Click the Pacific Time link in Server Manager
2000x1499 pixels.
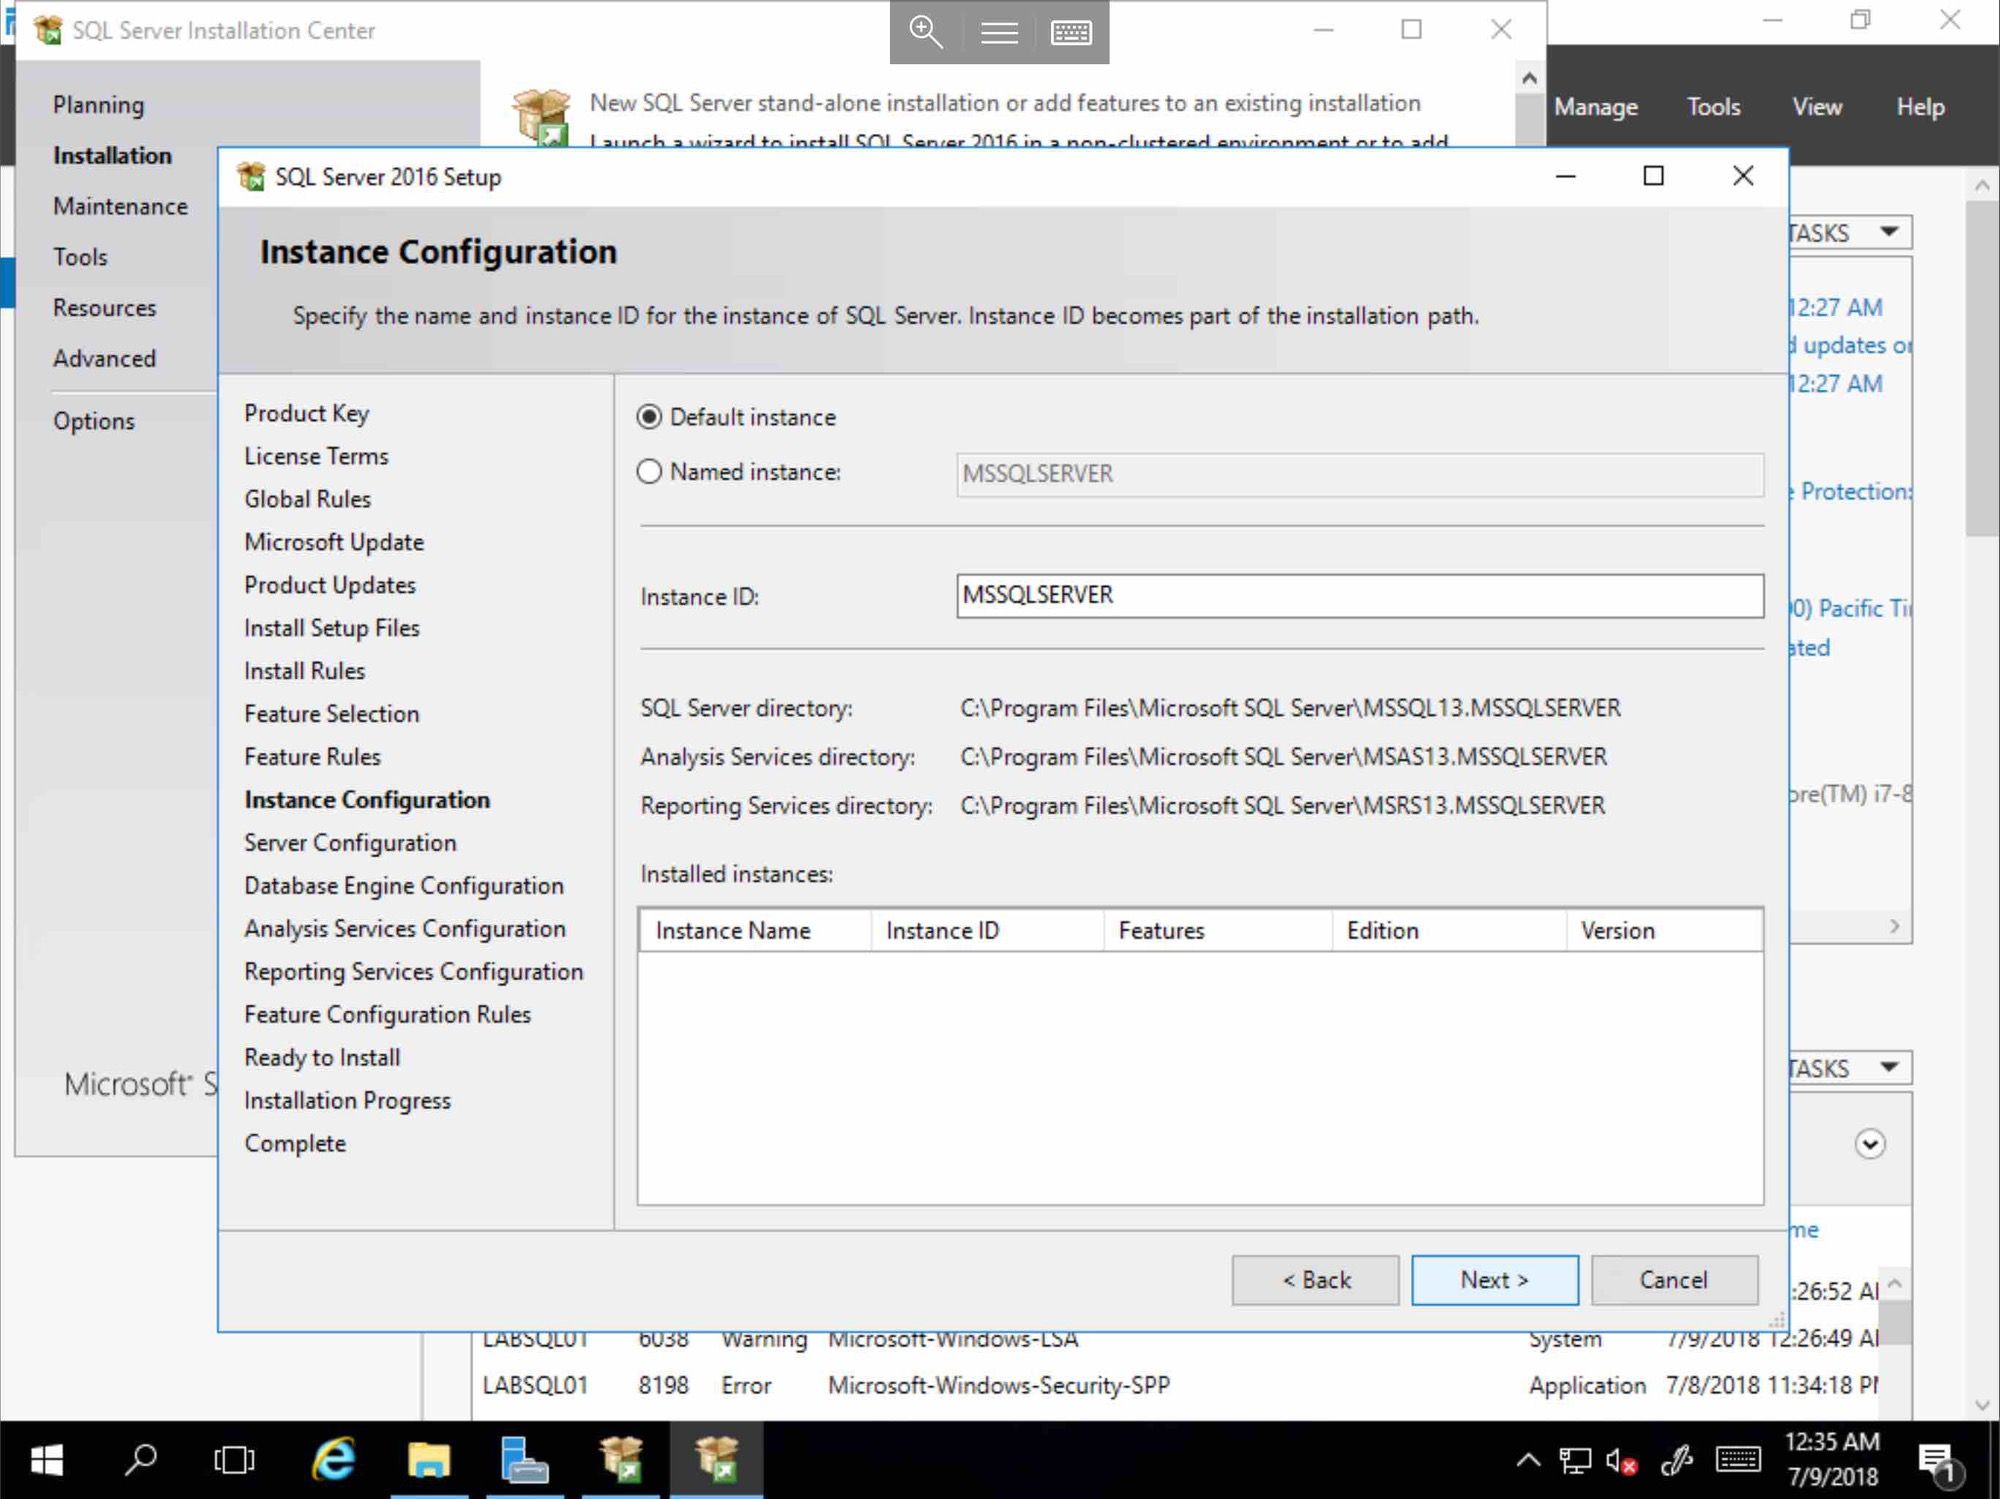pos(1851,608)
